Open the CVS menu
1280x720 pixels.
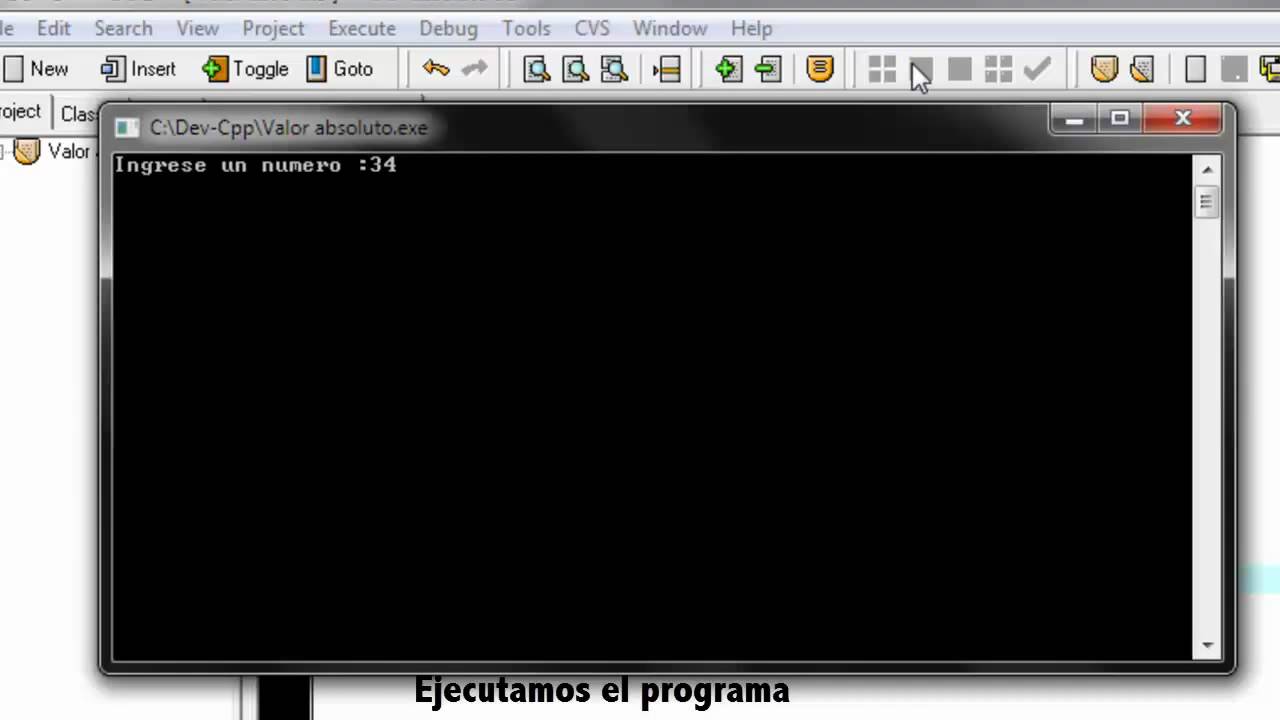pyautogui.click(x=592, y=28)
